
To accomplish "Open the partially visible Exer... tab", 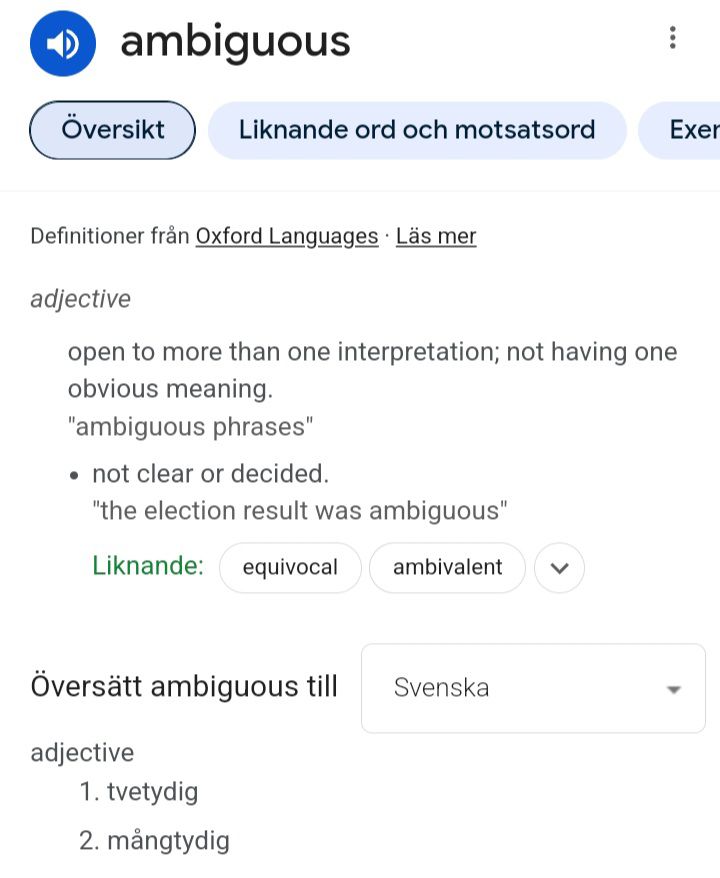I will coord(692,130).
